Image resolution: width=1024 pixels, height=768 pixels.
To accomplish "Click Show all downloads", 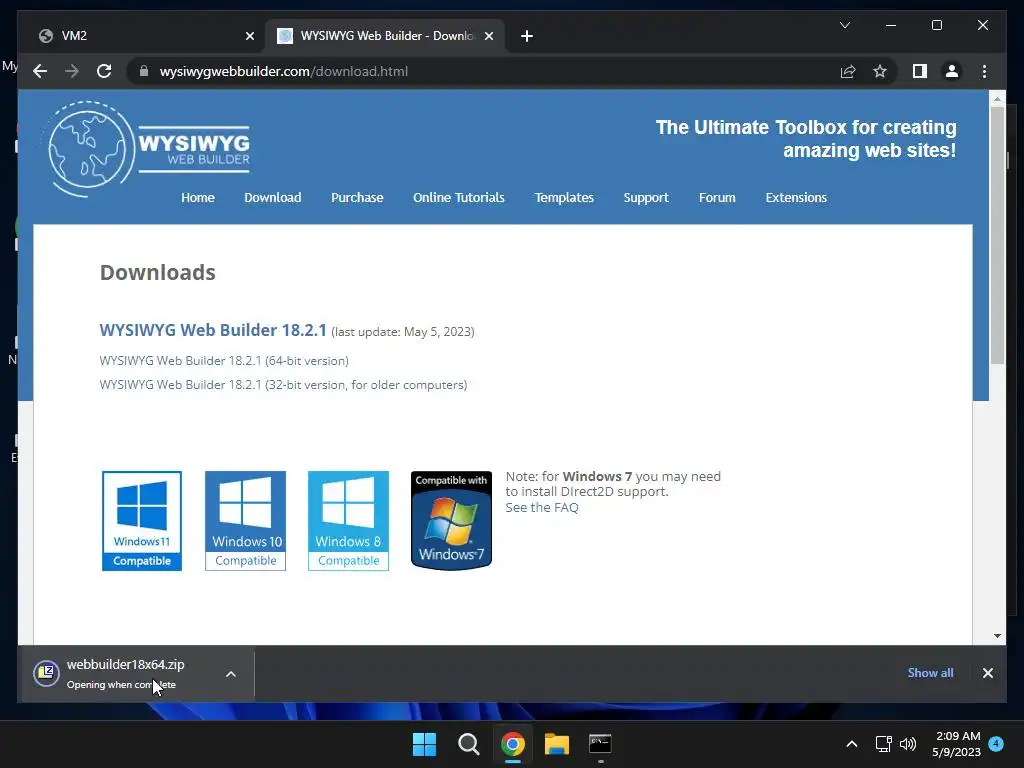I will pos(930,673).
